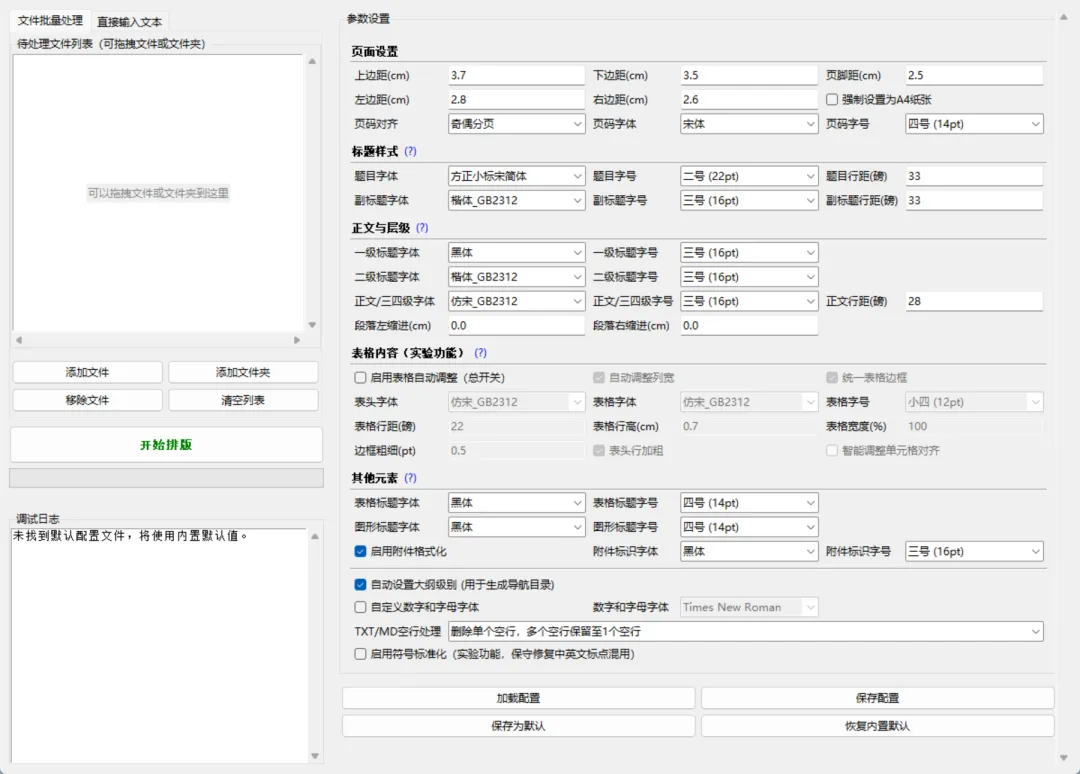Open 图形标题字体 dropdown
The height and width of the screenshot is (774, 1080).
click(517, 527)
